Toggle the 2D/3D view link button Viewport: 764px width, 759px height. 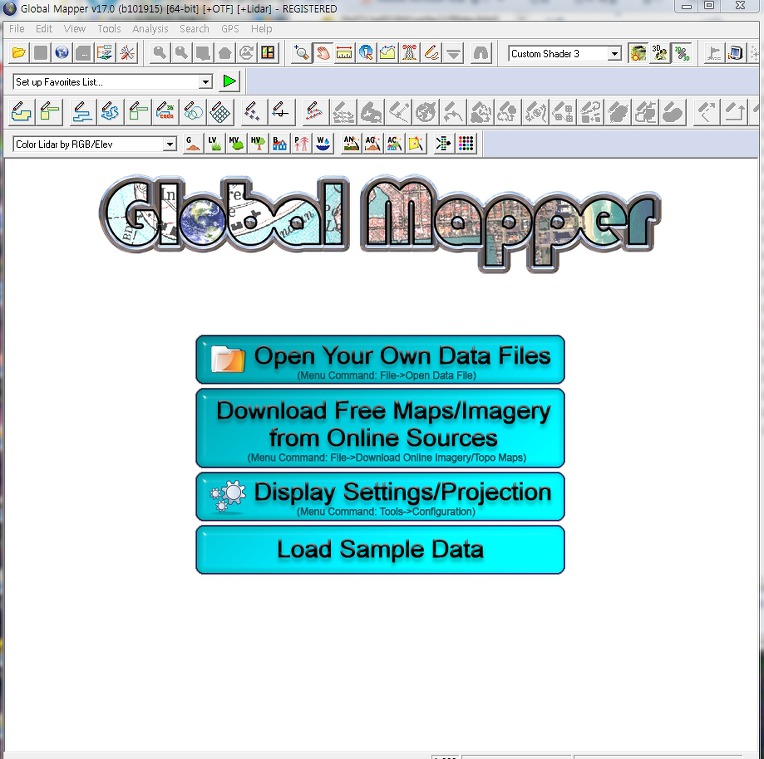(682, 53)
